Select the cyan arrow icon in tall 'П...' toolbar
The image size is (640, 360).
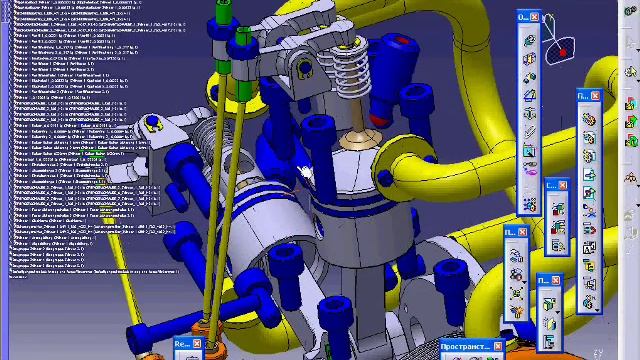point(589,175)
